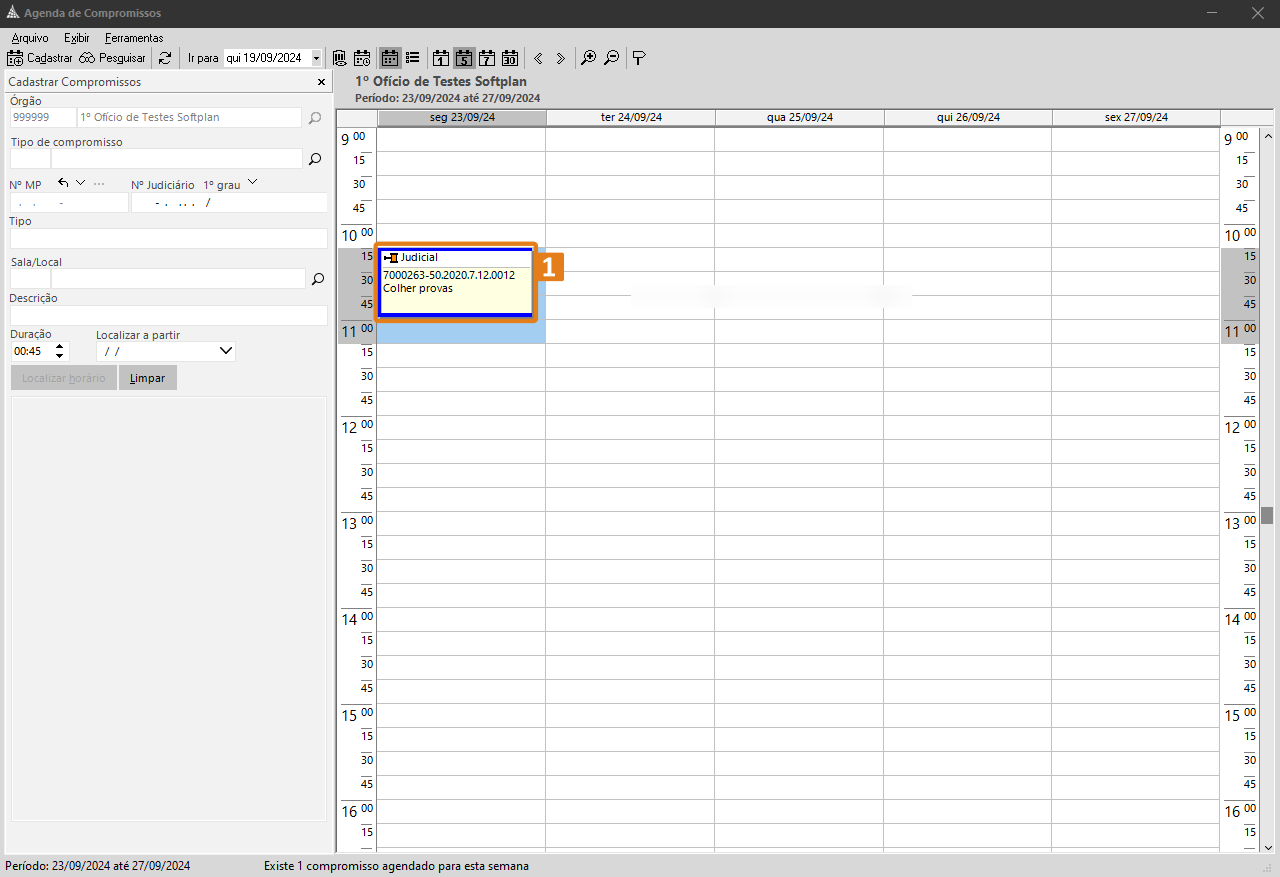Select the calendar grid view icon

click(390, 58)
